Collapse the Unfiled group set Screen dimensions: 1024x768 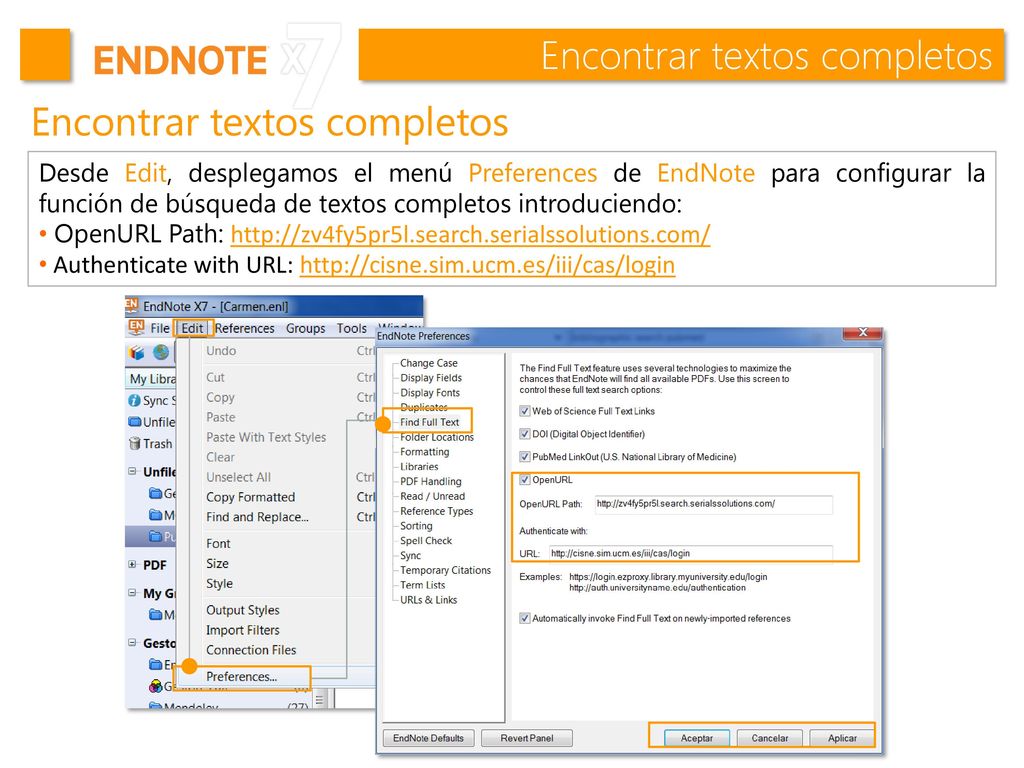point(133,471)
